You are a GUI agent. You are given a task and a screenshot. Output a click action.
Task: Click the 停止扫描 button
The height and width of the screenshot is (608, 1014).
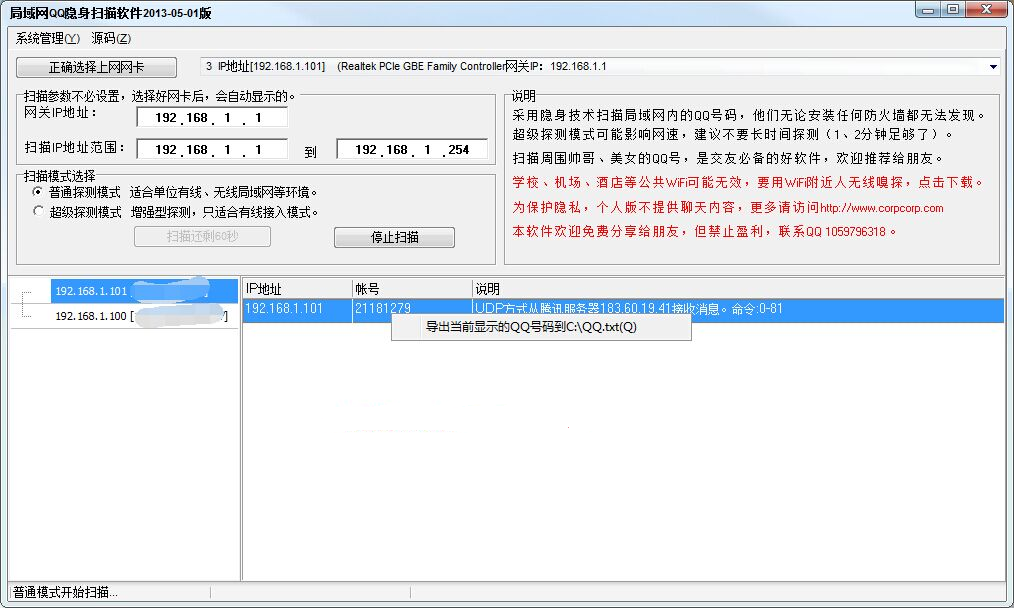click(394, 237)
